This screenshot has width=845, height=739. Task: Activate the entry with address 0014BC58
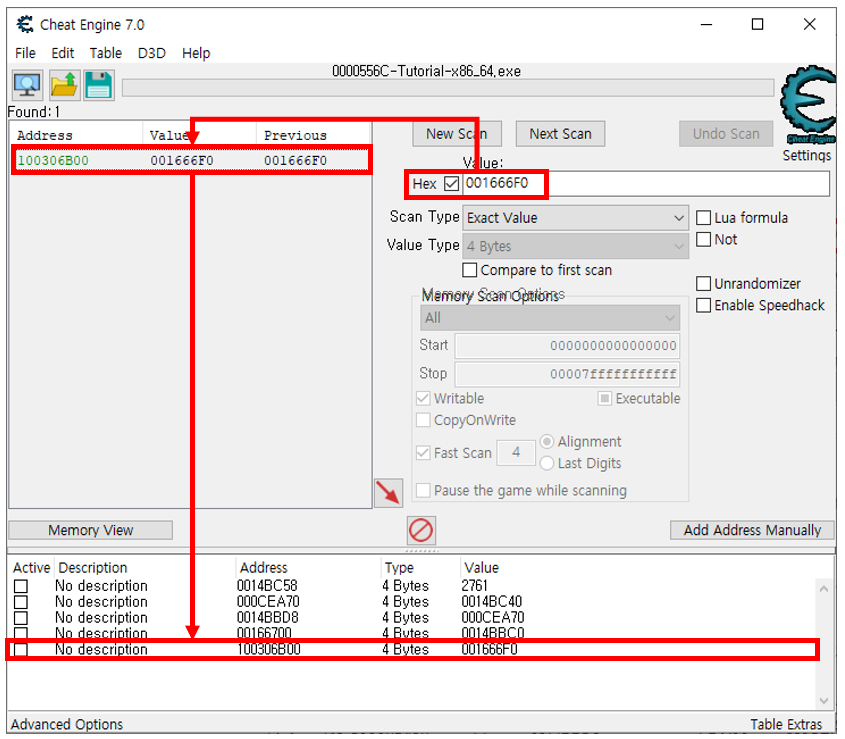[21, 586]
